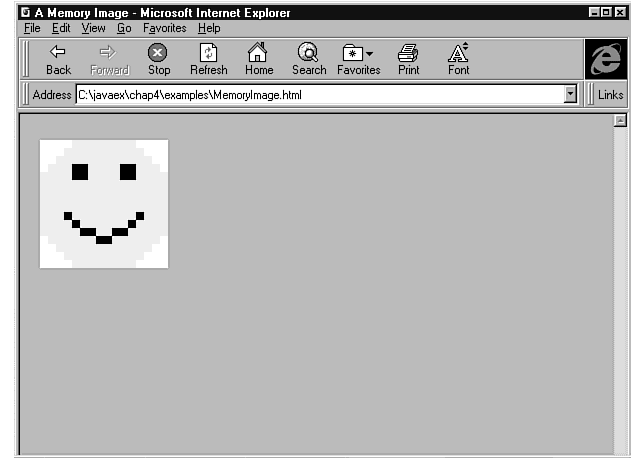Click the Back navigation arrow icon
Image resolution: width=632 pixels, height=475 pixels.
(58, 52)
